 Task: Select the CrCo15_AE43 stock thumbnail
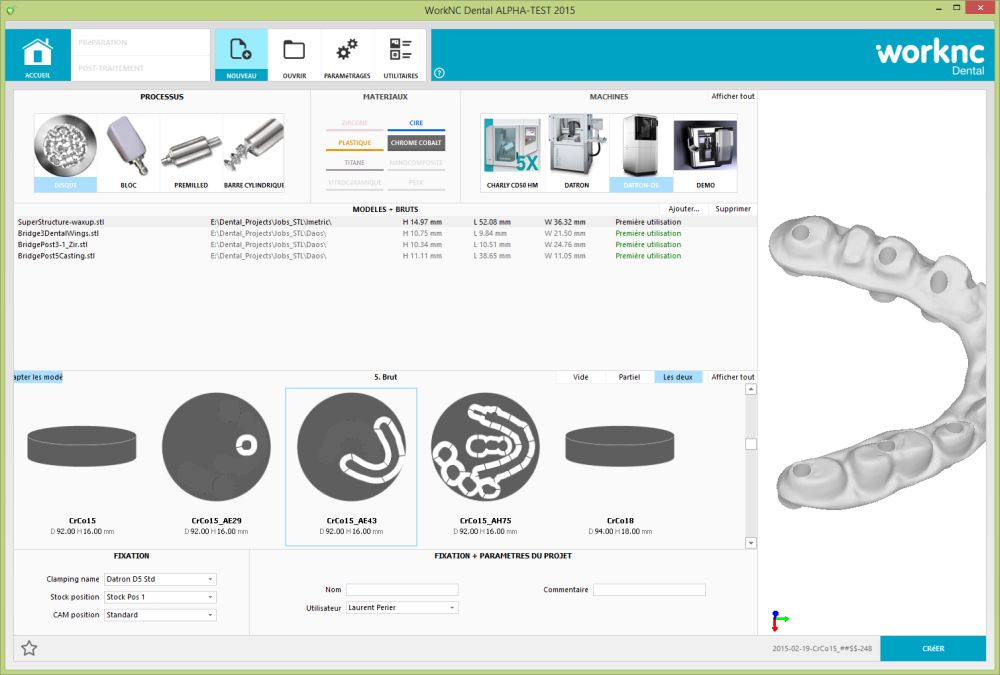[351, 466]
